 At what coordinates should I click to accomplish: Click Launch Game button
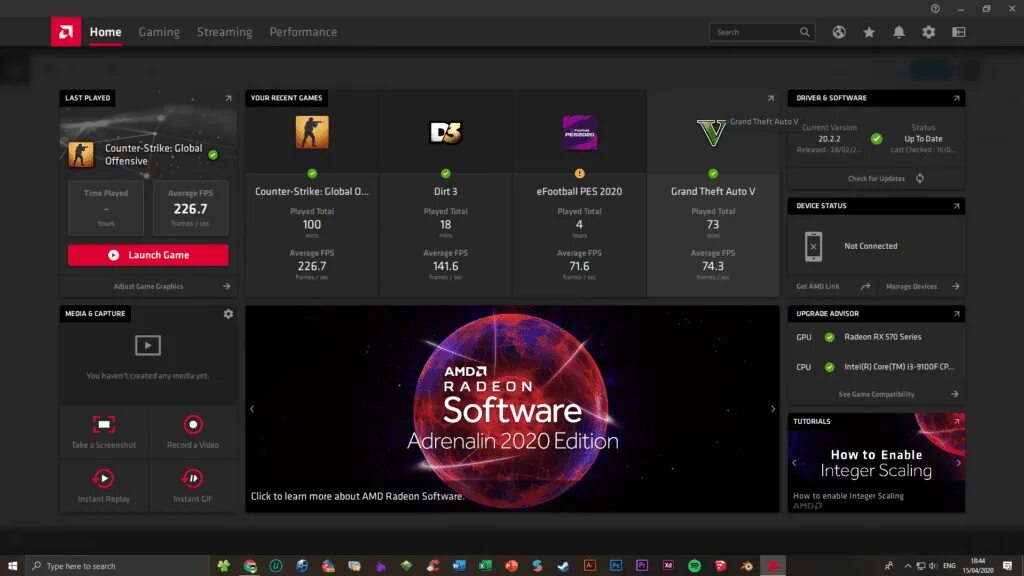point(148,255)
